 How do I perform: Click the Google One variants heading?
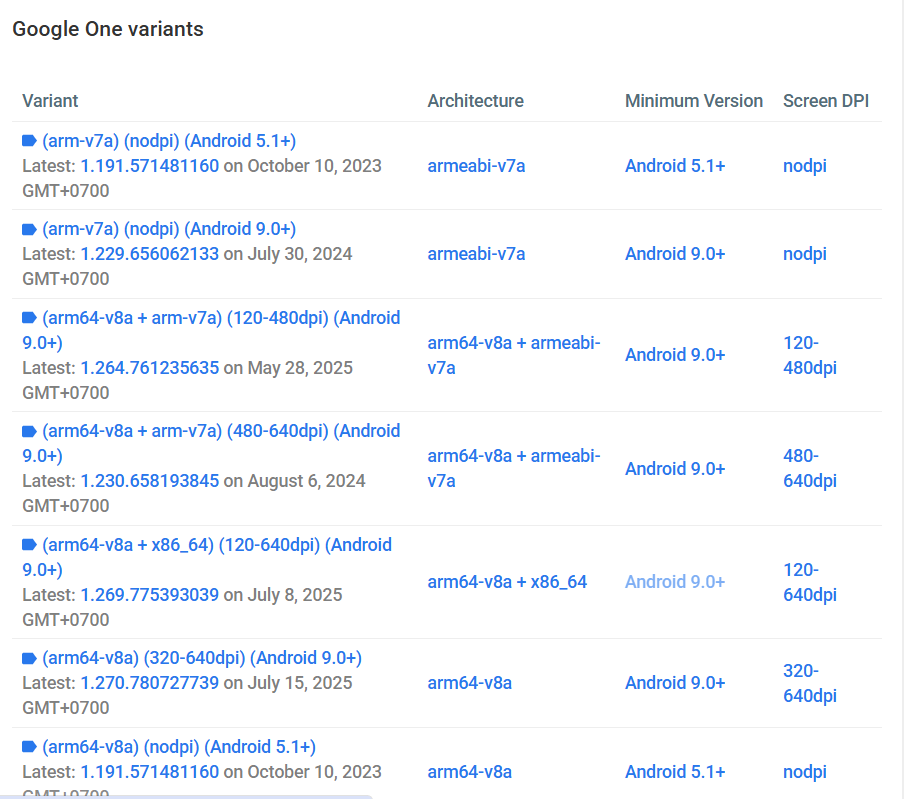click(x=108, y=29)
